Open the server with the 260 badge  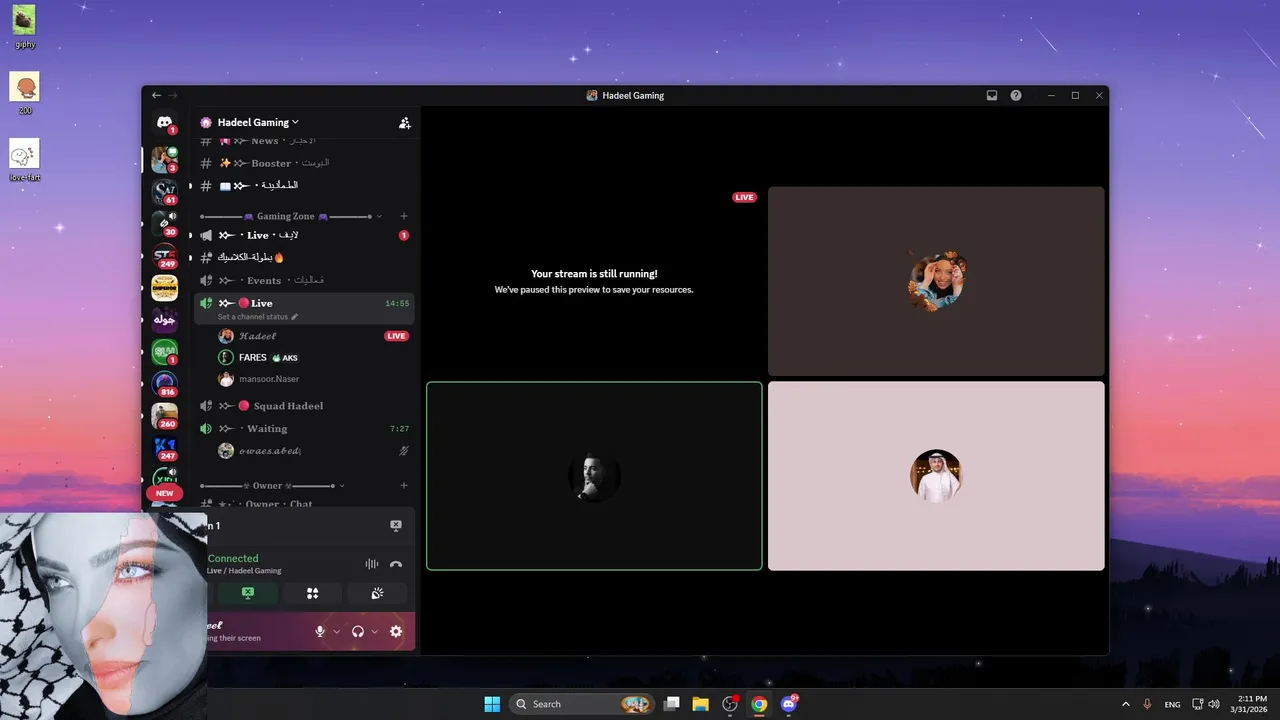[165, 417]
